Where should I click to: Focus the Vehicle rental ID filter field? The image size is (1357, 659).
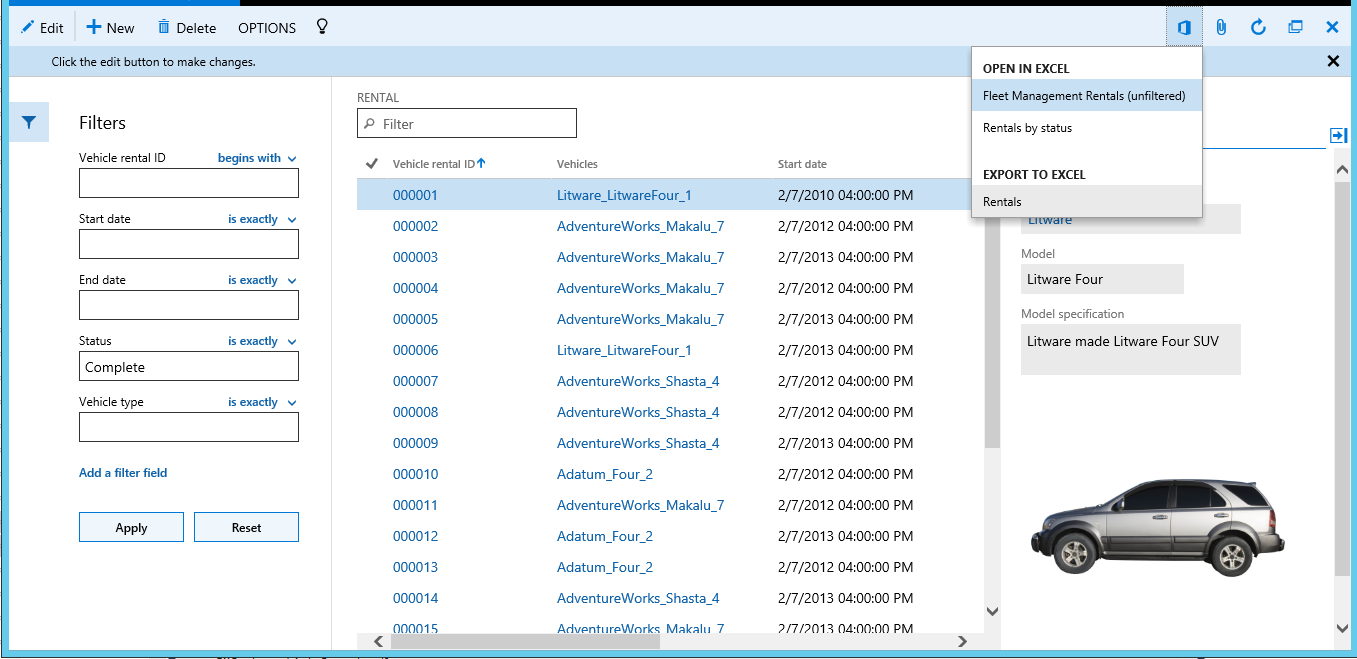click(x=189, y=183)
